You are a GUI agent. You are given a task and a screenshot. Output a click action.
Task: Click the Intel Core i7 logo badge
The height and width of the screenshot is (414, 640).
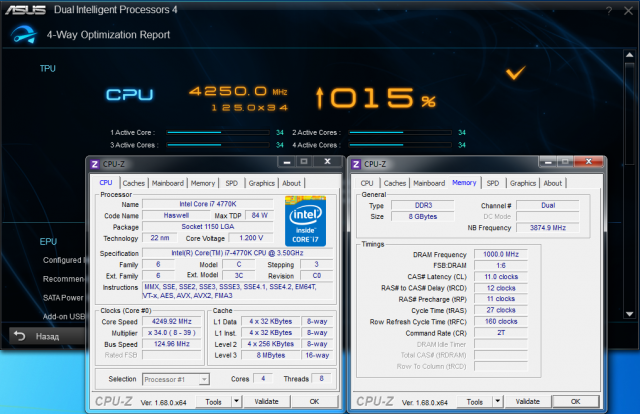[x=305, y=221]
